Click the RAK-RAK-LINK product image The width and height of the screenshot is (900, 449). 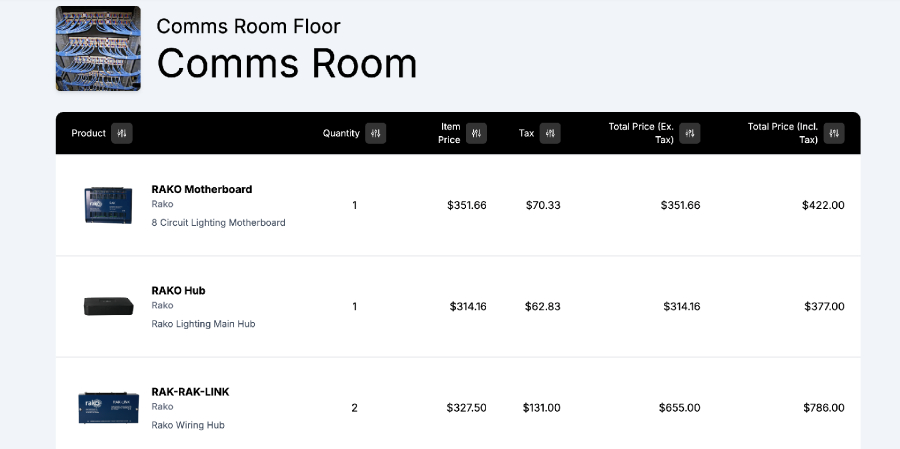pyautogui.click(x=108, y=408)
